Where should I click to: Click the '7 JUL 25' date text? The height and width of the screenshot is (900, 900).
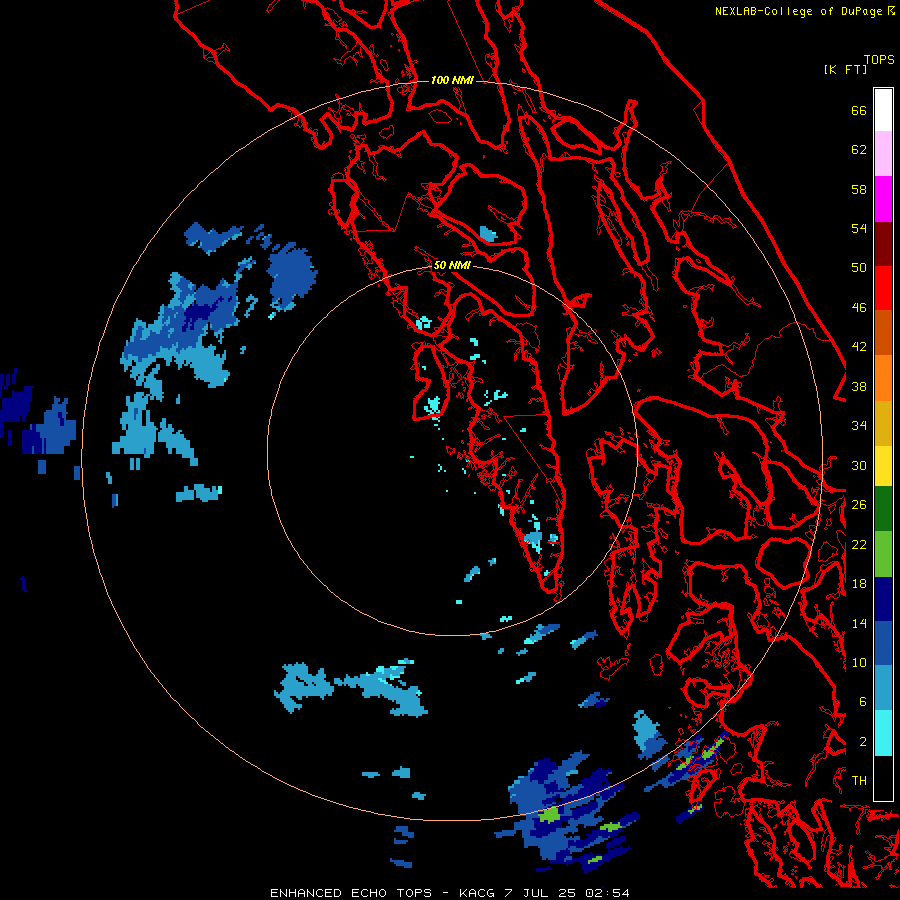tap(542, 893)
